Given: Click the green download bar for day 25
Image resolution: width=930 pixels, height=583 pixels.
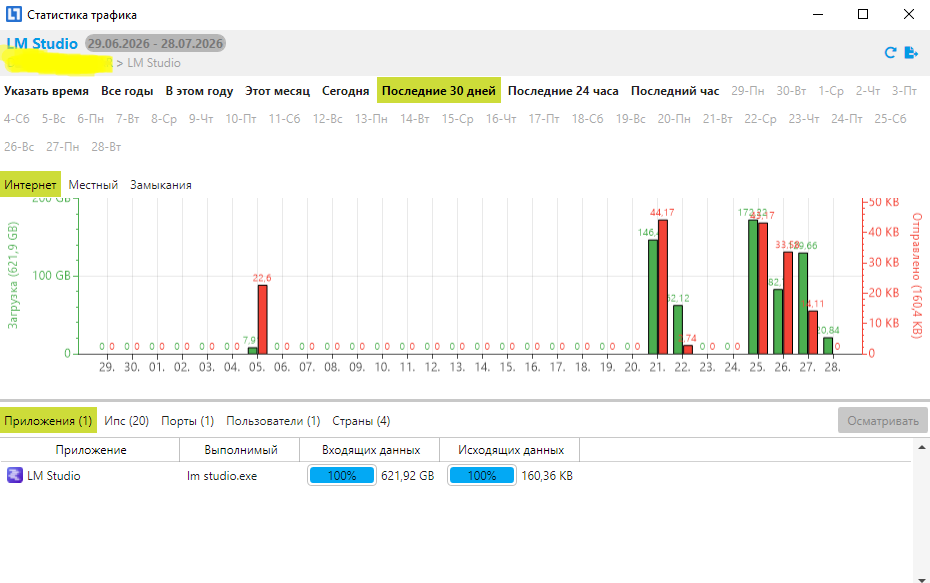Looking at the screenshot, I should [x=753, y=287].
